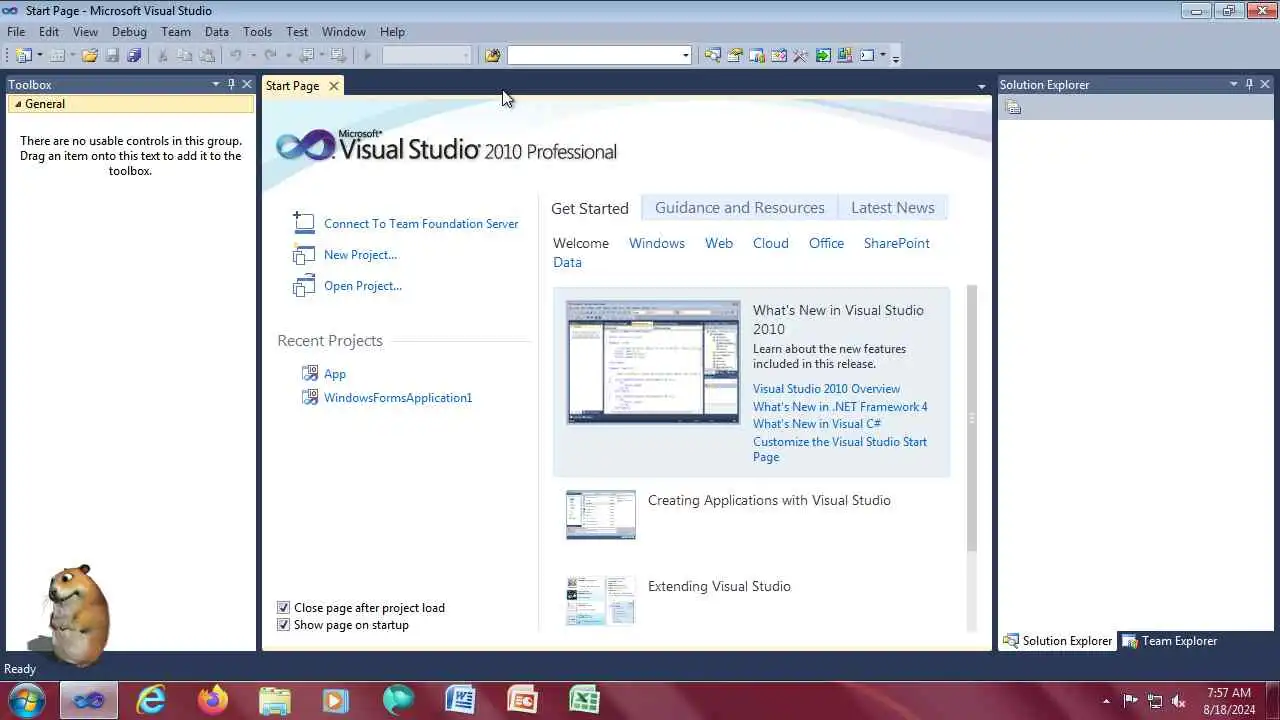Click the Connect To Team Foundation Server icon

(x=303, y=223)
